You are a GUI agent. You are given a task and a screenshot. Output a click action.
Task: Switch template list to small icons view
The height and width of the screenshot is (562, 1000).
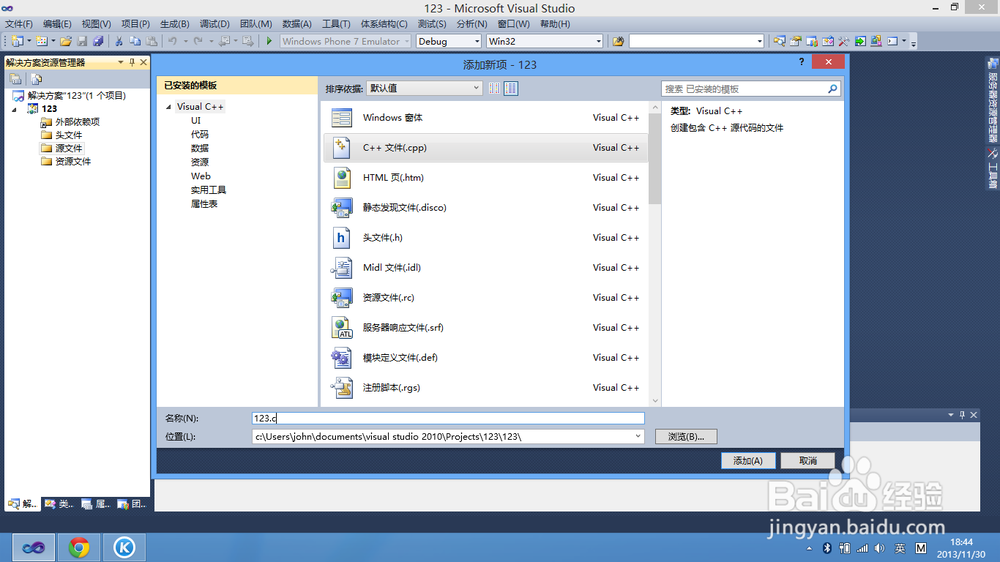494,88
